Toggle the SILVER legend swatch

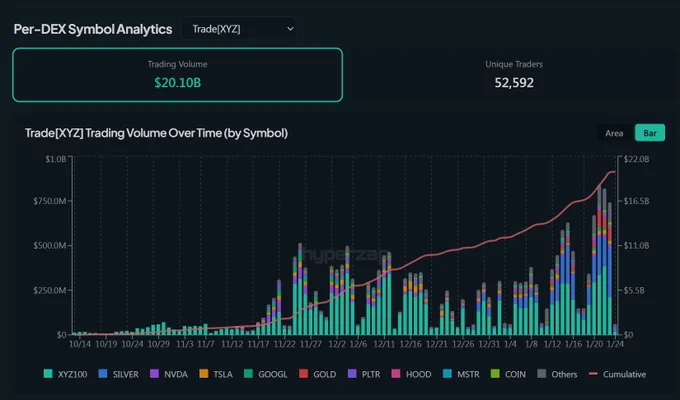pos(103,374)
